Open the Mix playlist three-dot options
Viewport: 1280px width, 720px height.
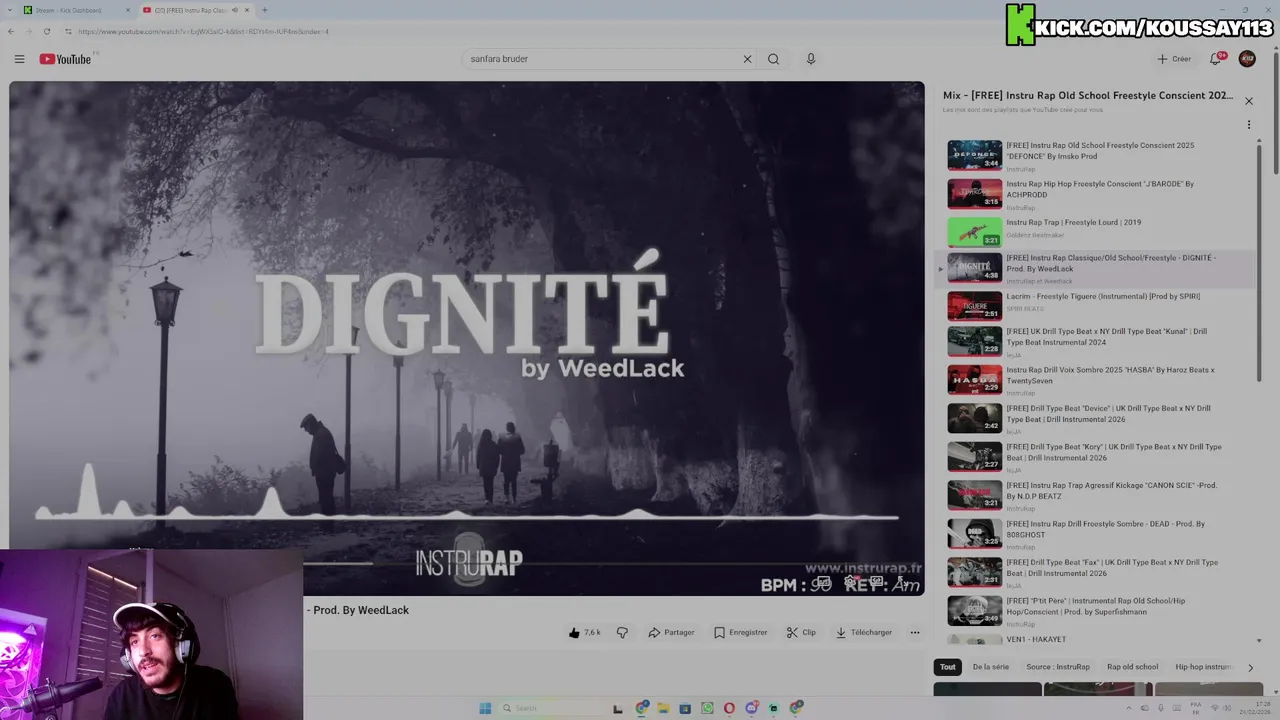pyautogui.click(x=1248, y=125)
